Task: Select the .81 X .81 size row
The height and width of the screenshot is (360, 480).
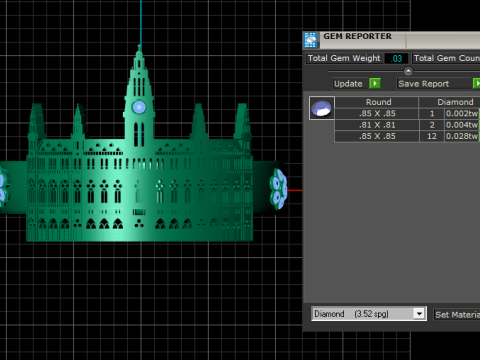Action: point(407,125)
